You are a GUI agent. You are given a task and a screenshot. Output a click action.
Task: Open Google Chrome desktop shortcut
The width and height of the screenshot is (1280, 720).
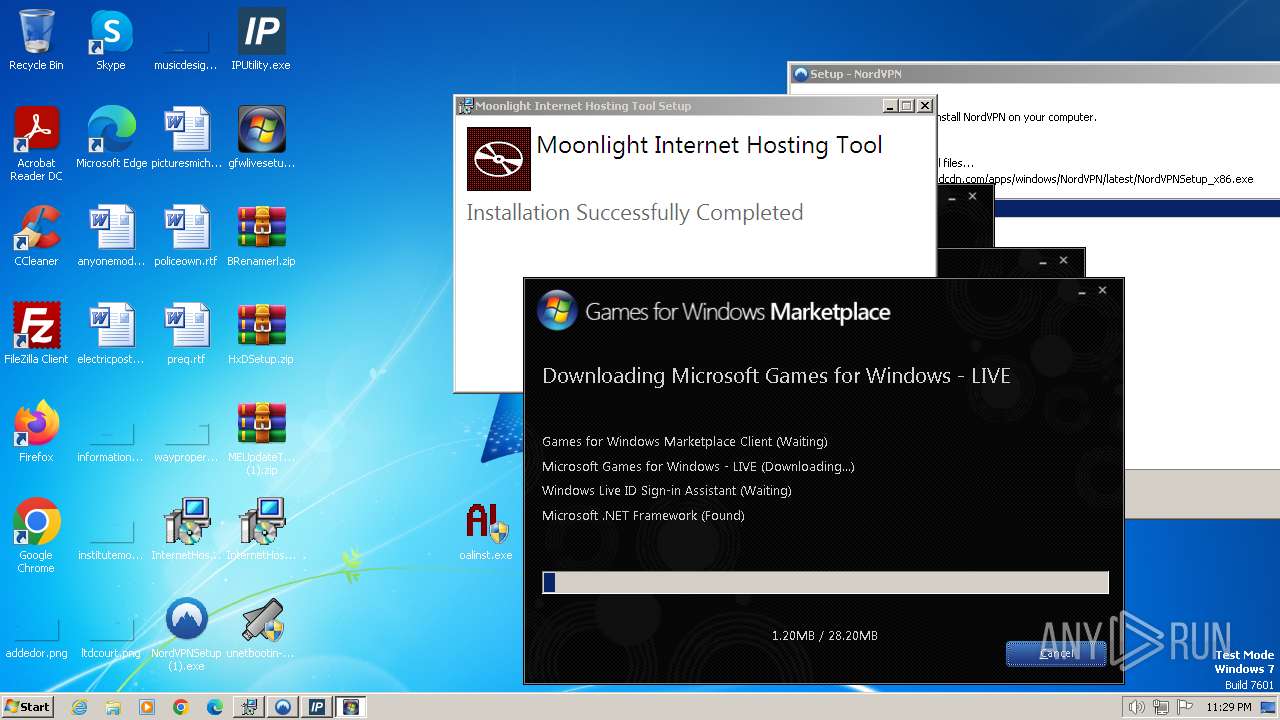click(36, 536)
